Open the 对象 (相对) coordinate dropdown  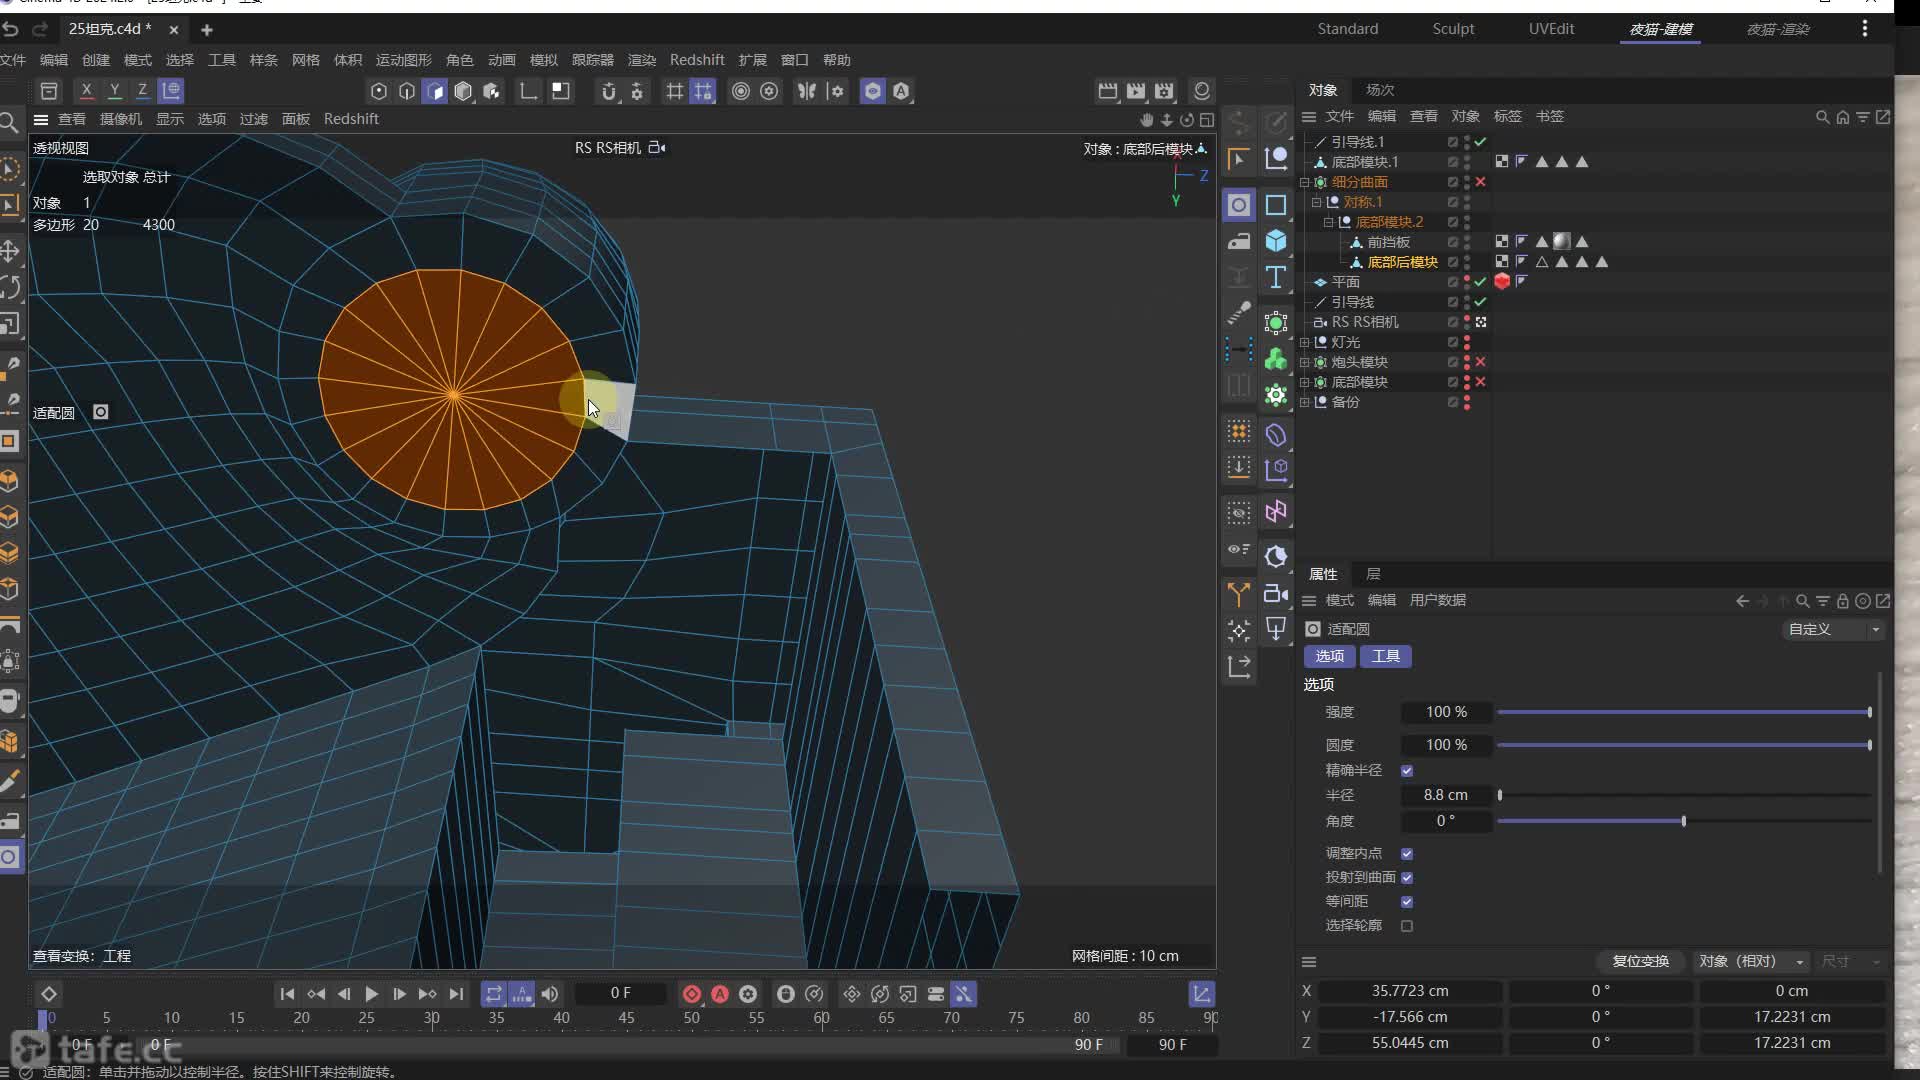[1751, 962]
